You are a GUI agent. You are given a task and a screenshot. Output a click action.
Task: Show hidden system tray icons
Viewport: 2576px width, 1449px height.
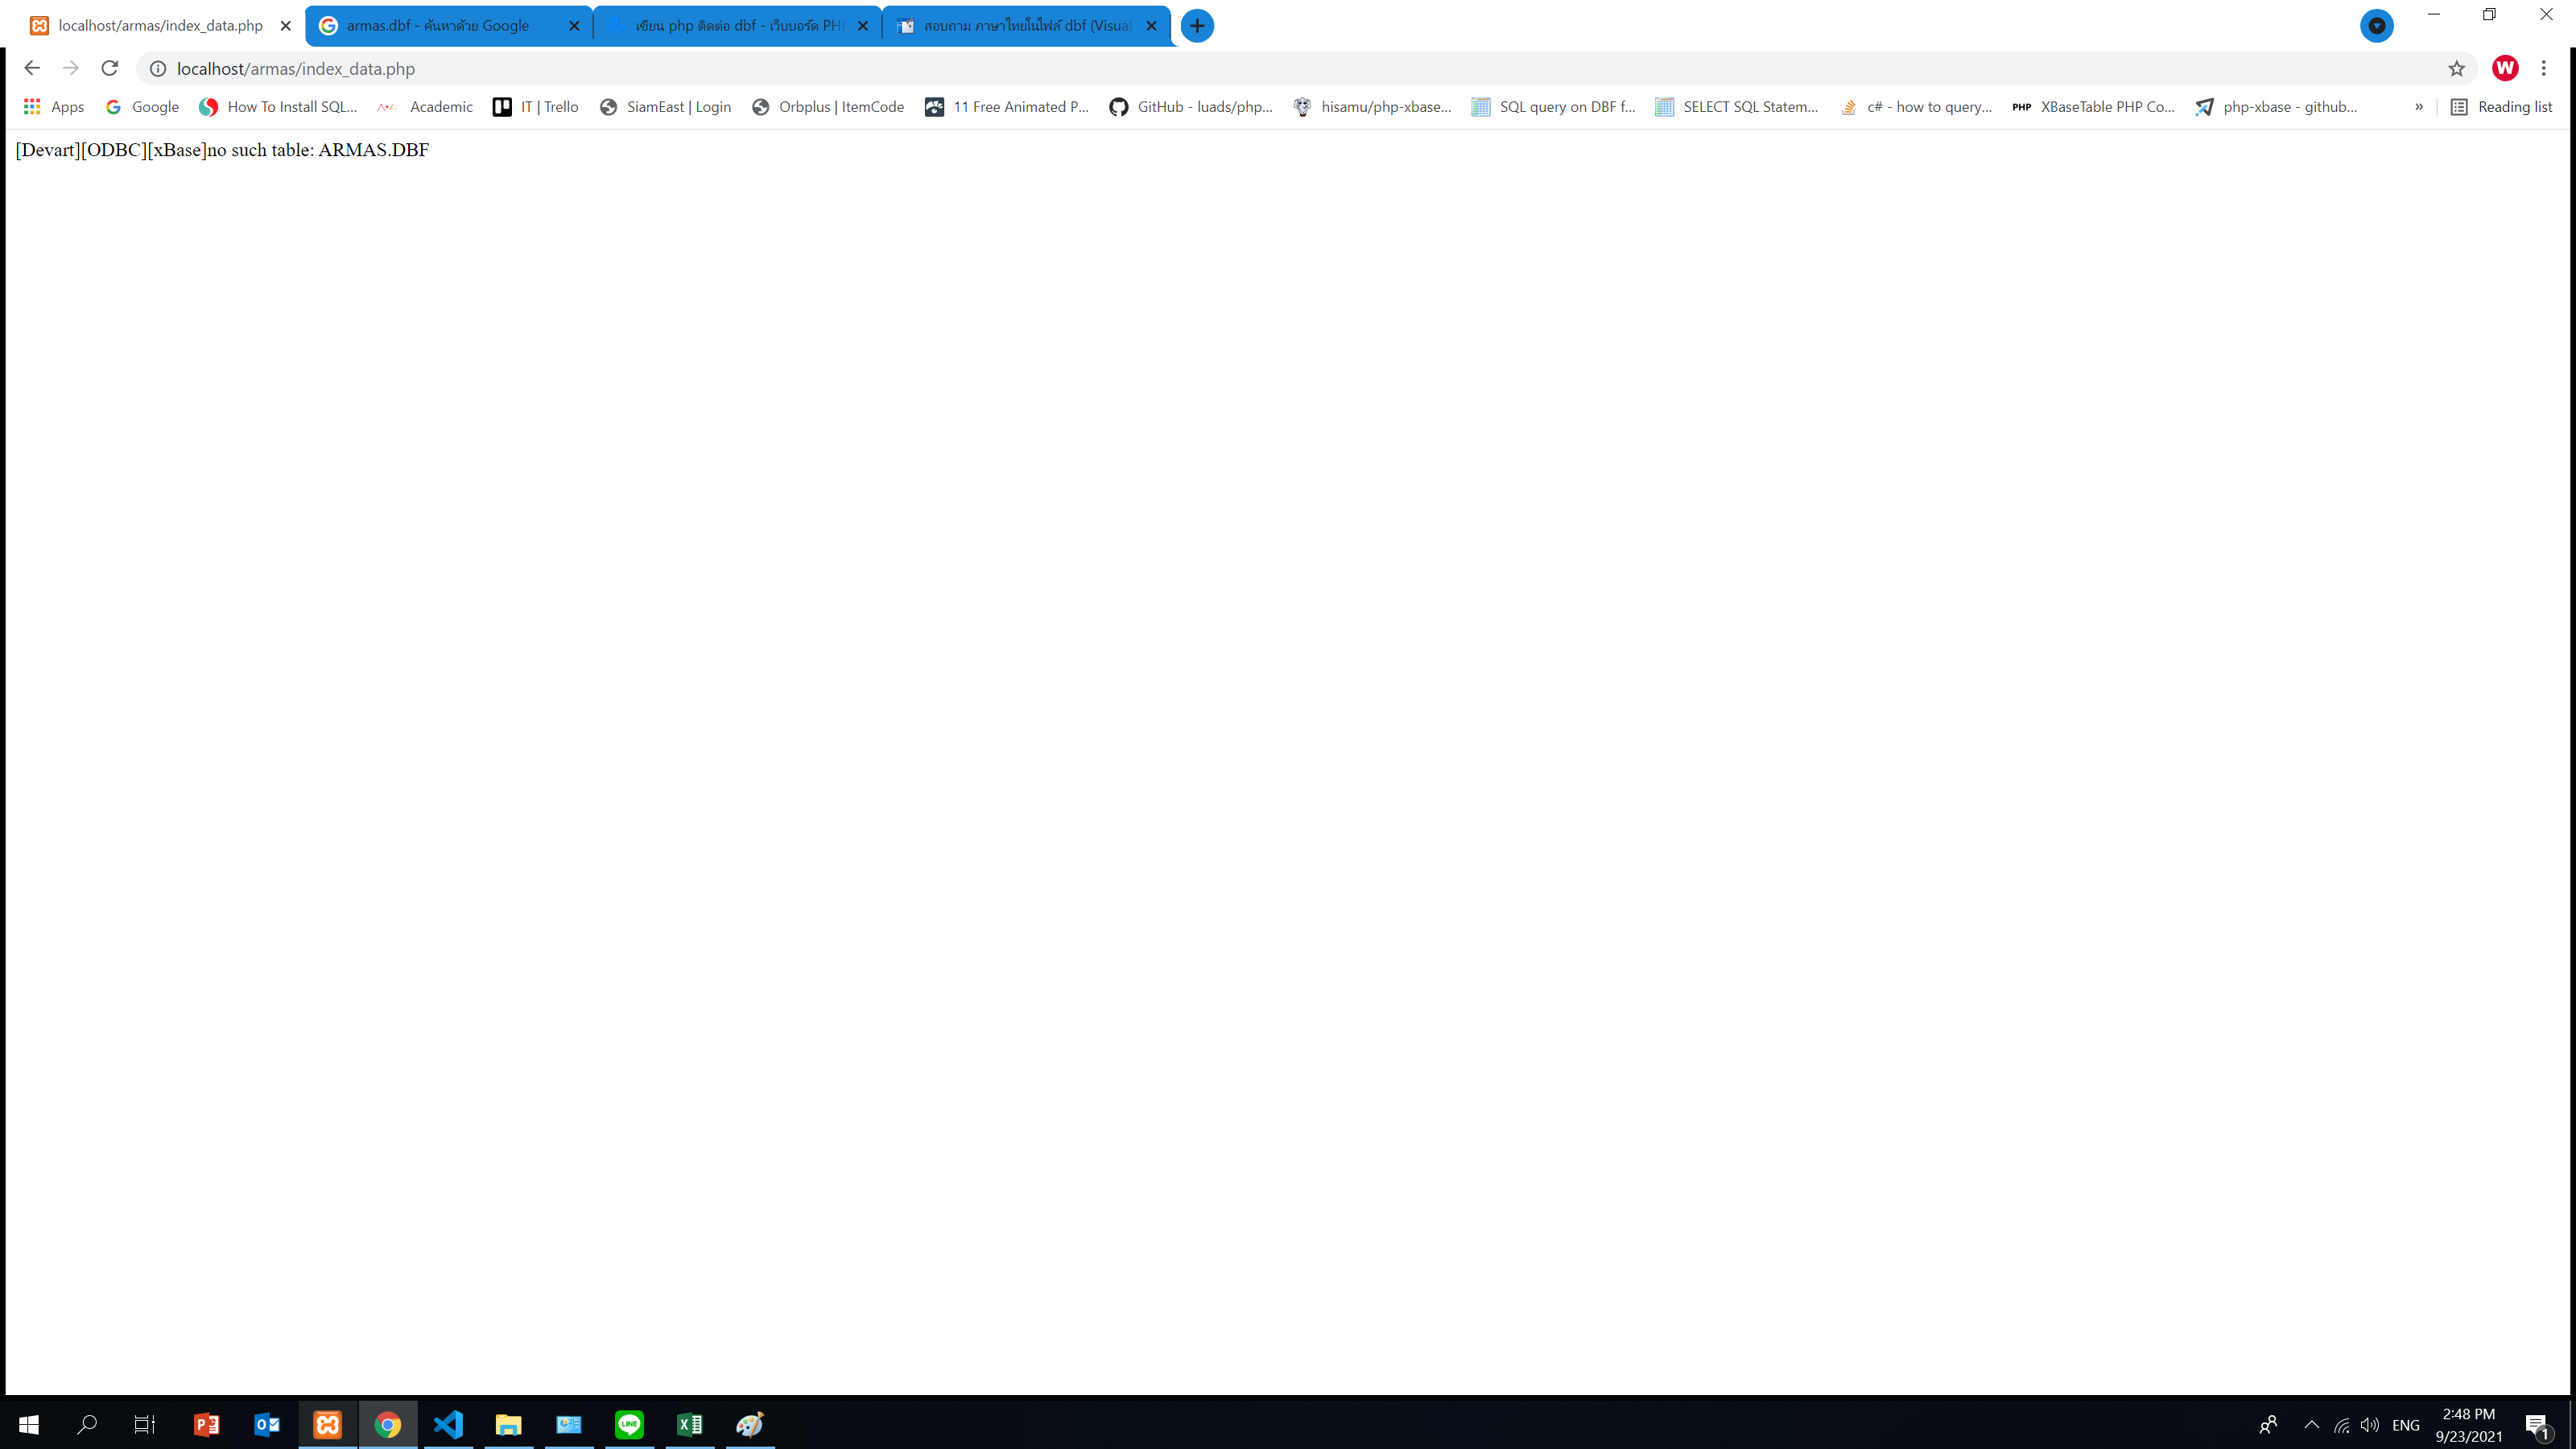[x=2311, y=1425]
